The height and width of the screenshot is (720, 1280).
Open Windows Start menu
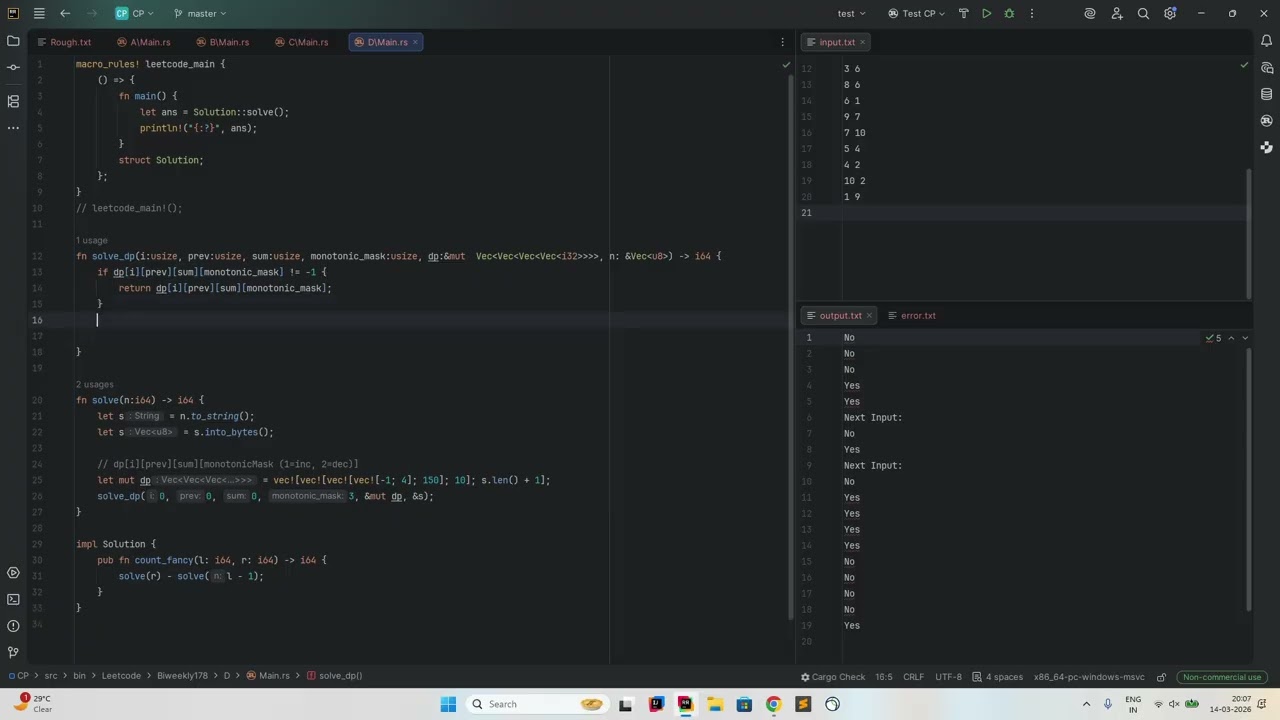tap(448, 704)
